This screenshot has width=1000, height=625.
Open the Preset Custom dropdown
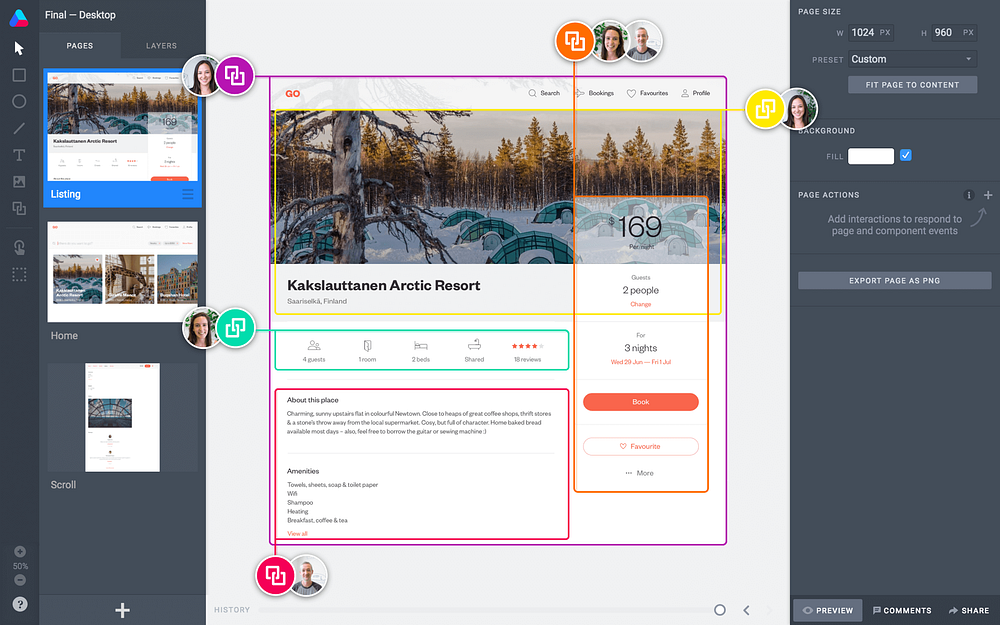[x=912, y=59]
